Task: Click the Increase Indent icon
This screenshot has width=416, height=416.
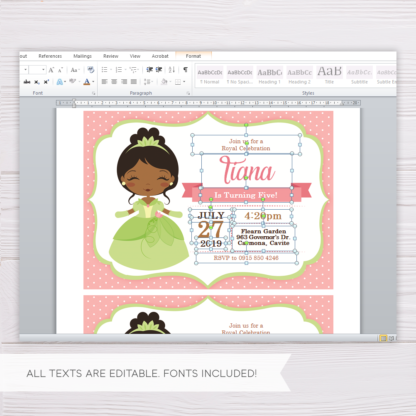Action: [x=159, y=70]
